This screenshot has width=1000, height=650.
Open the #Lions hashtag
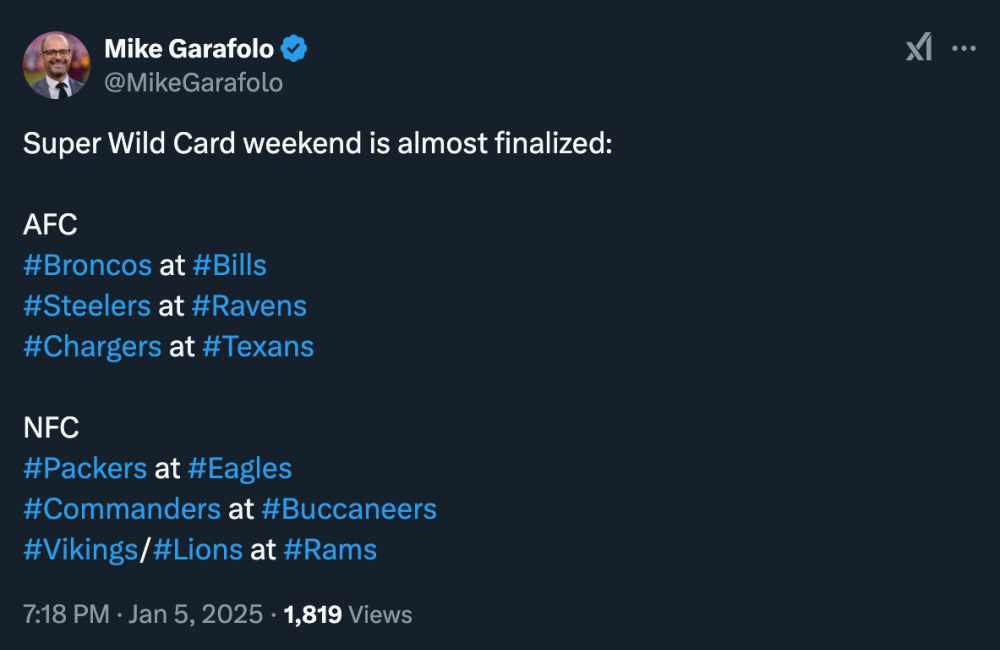(x=198, y=550)
